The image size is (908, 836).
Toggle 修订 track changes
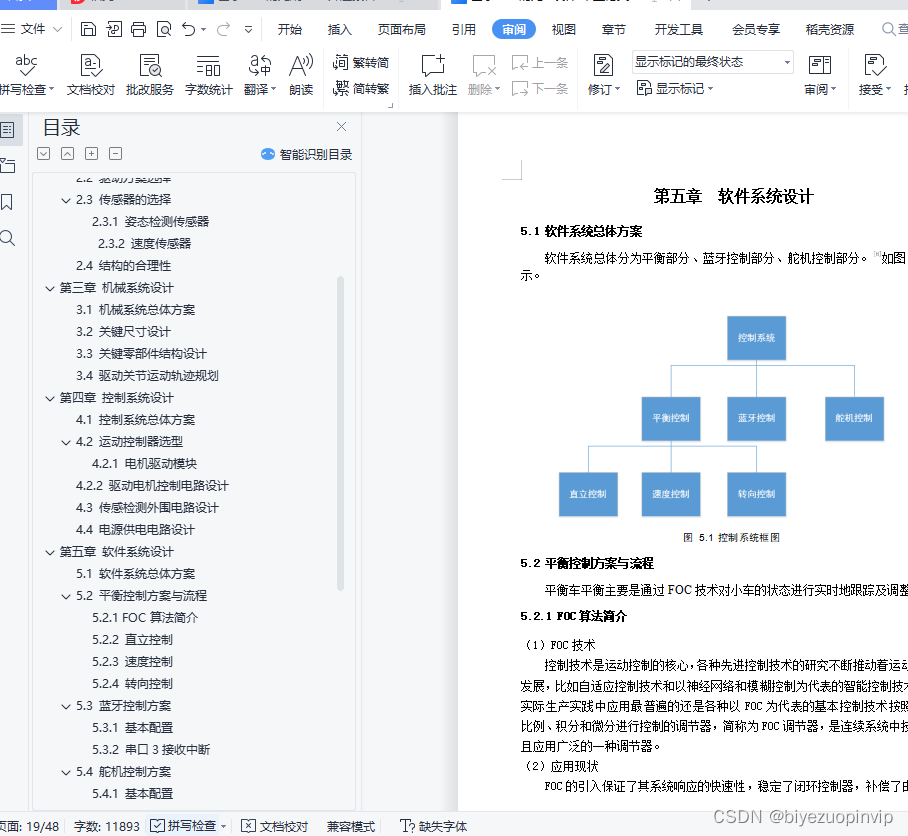pos(603,75)
